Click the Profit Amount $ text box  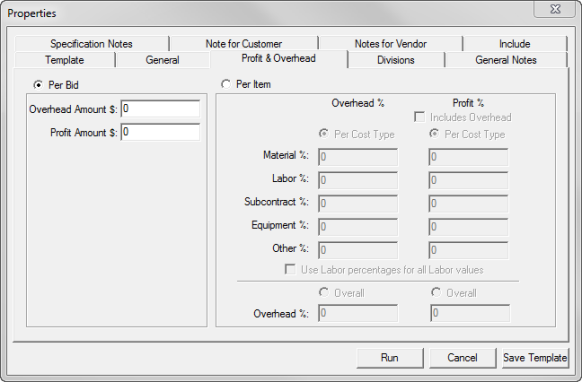tap(160, 132)
